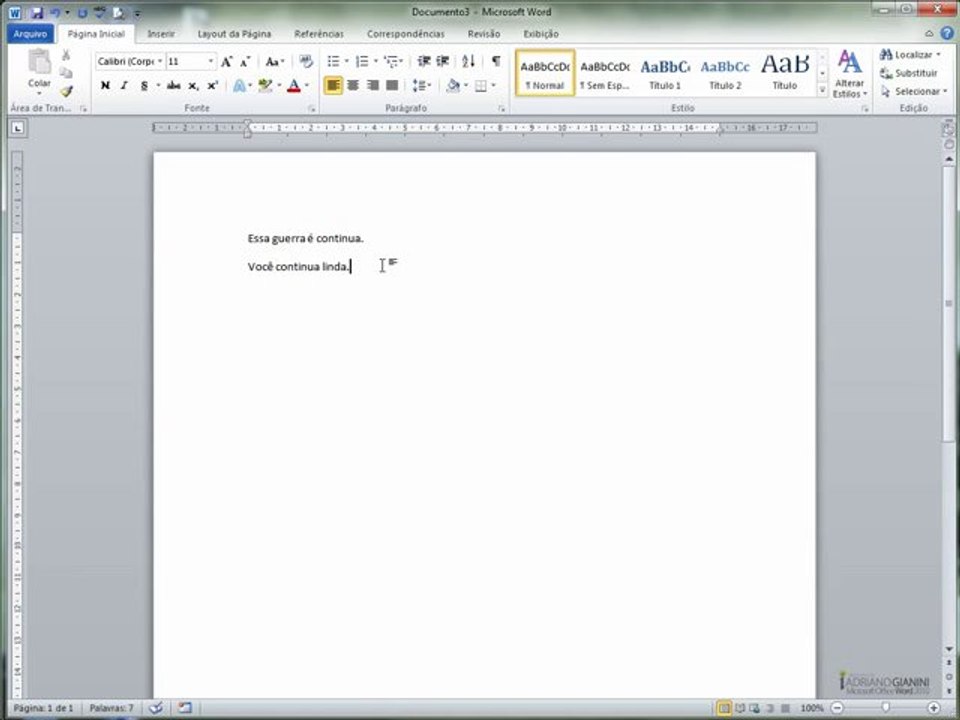Activate the Format Painter brush

[x=66, y=91]
